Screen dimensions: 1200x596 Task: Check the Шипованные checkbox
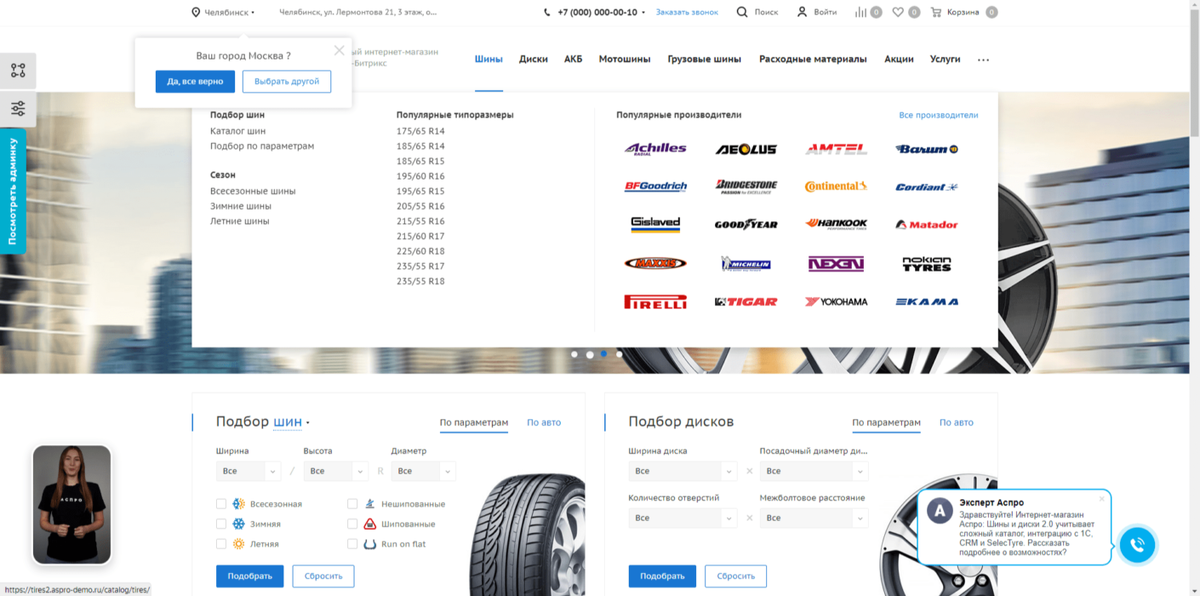click(353, 524)
